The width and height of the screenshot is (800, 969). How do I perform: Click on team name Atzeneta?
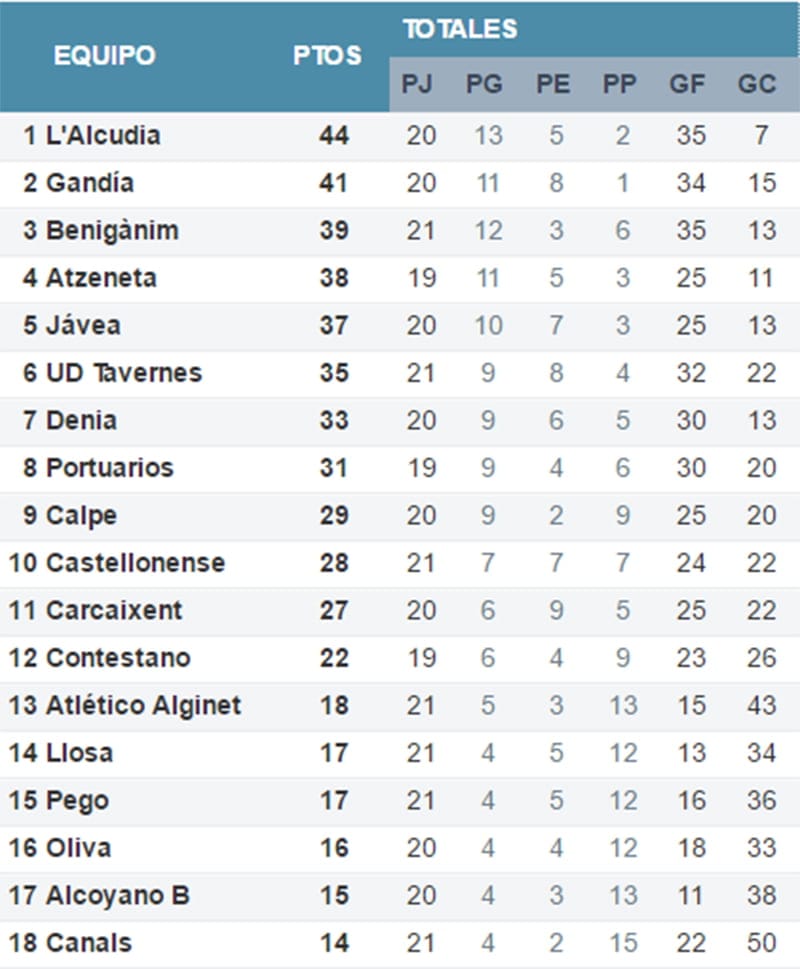[101, 277]
